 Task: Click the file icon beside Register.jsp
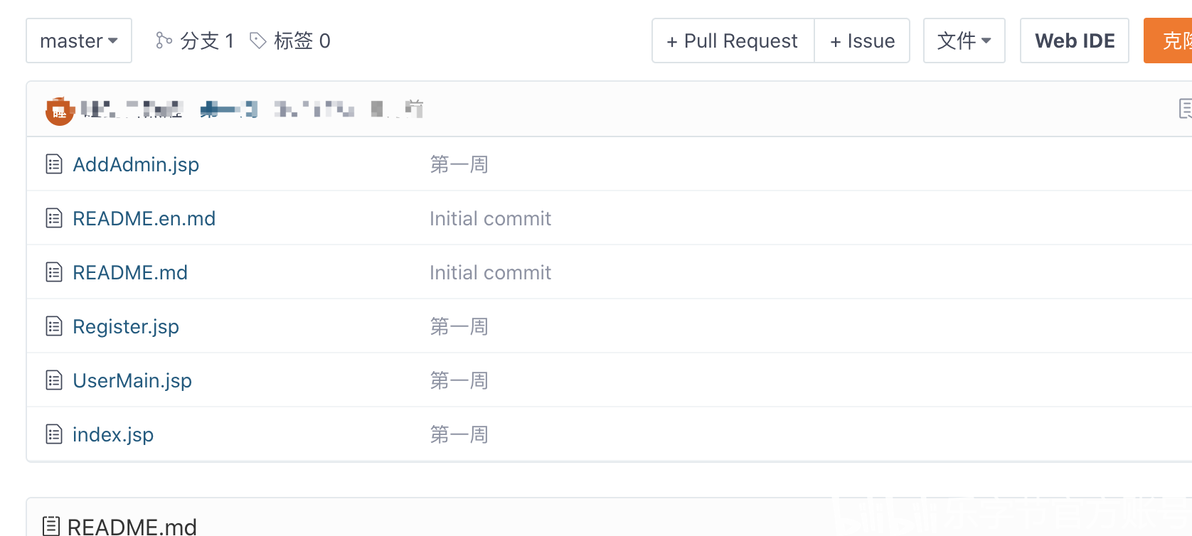click(x=54, y=326)
